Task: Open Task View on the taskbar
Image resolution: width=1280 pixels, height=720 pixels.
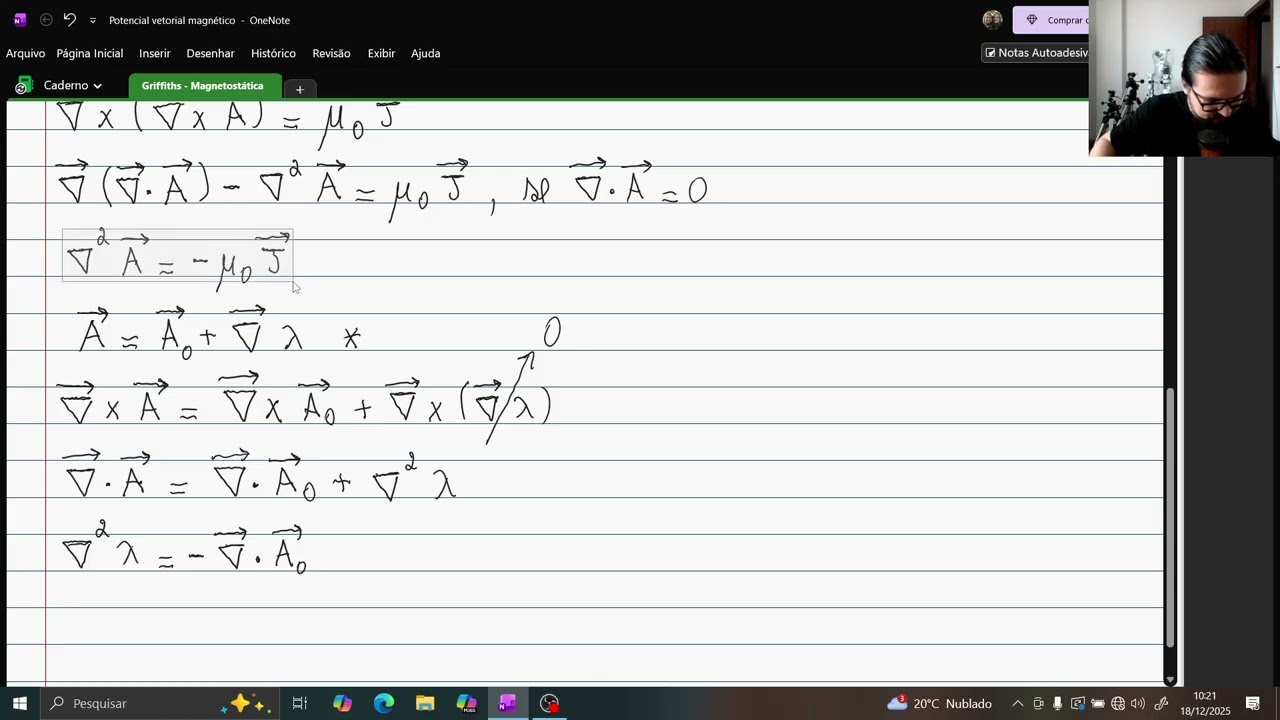Action: pos(299,703)
